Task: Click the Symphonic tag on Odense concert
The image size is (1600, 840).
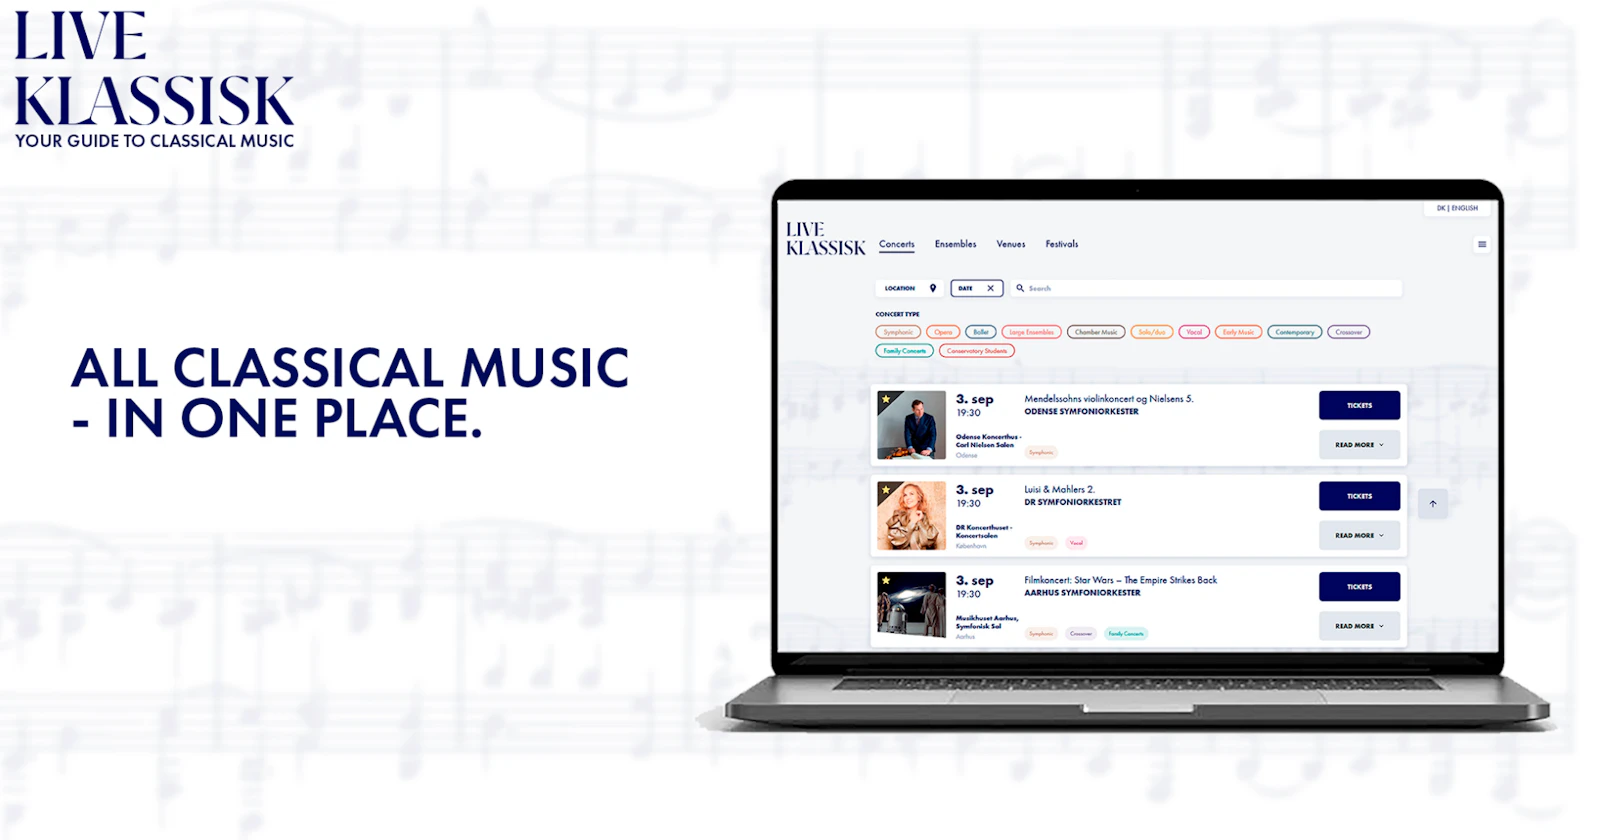Action: point(1042,452)
